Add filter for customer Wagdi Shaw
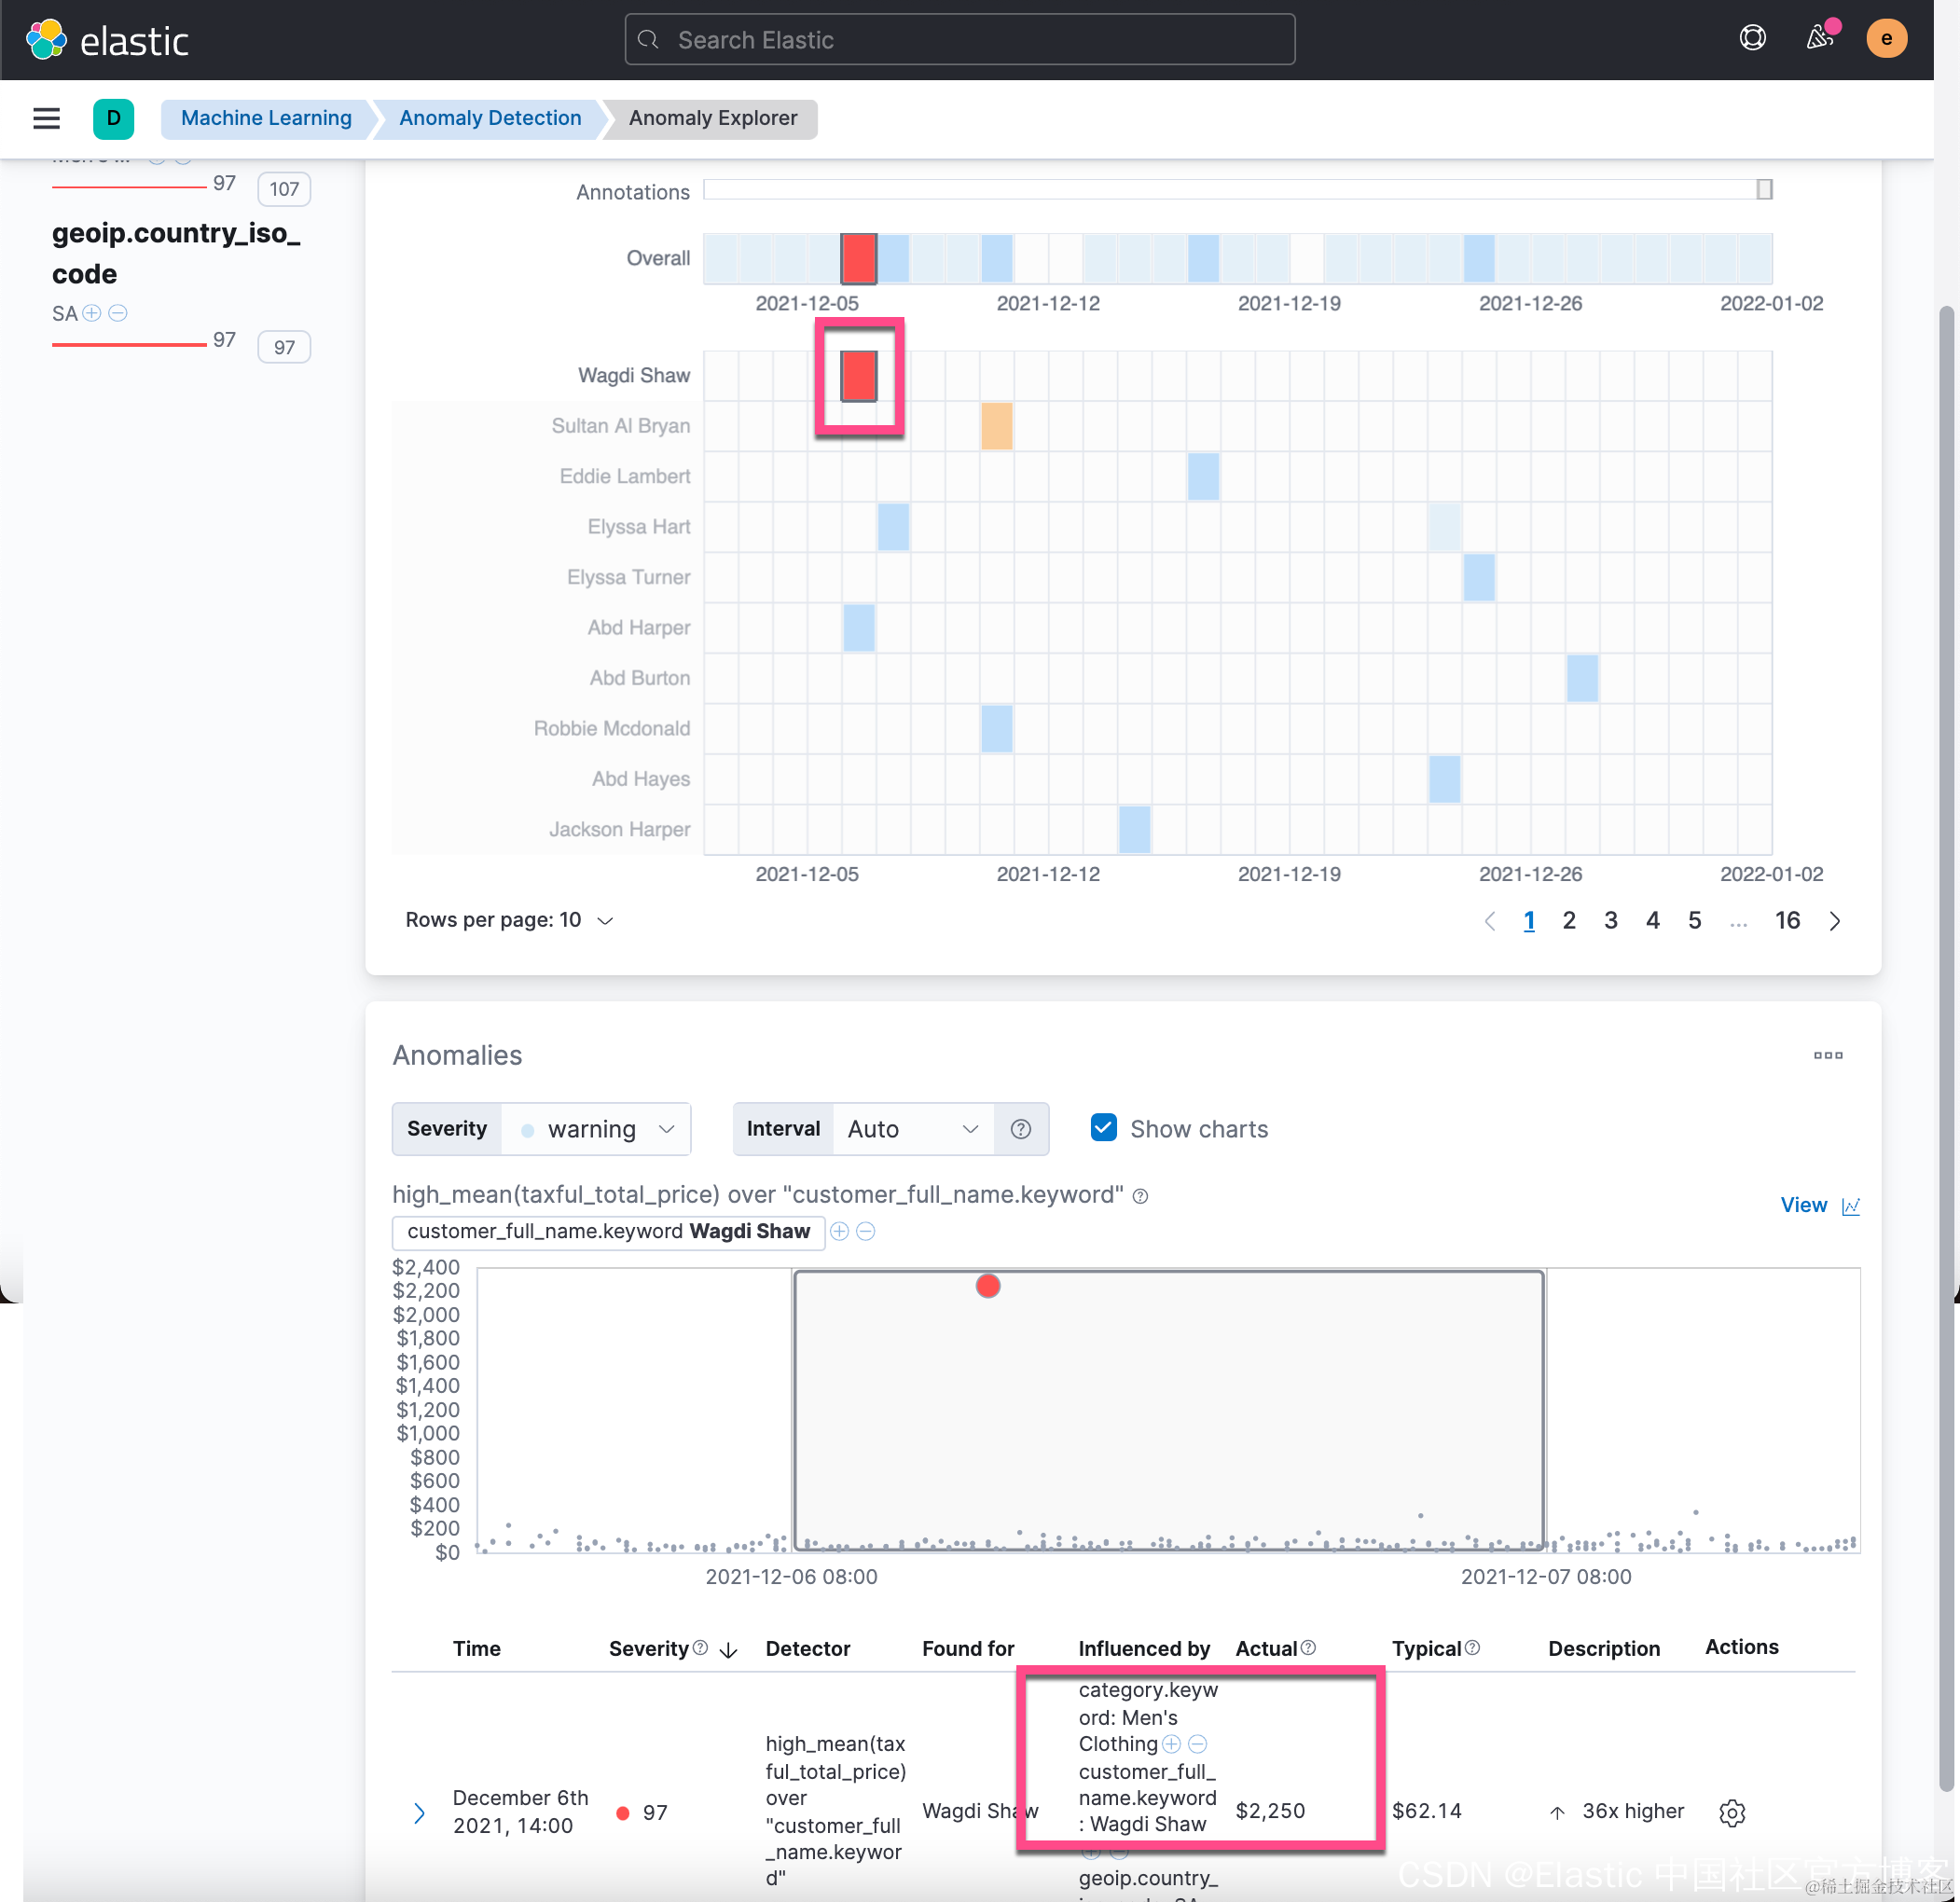The width and height of the screenshot is (1960, 1902). [839, 1231]
